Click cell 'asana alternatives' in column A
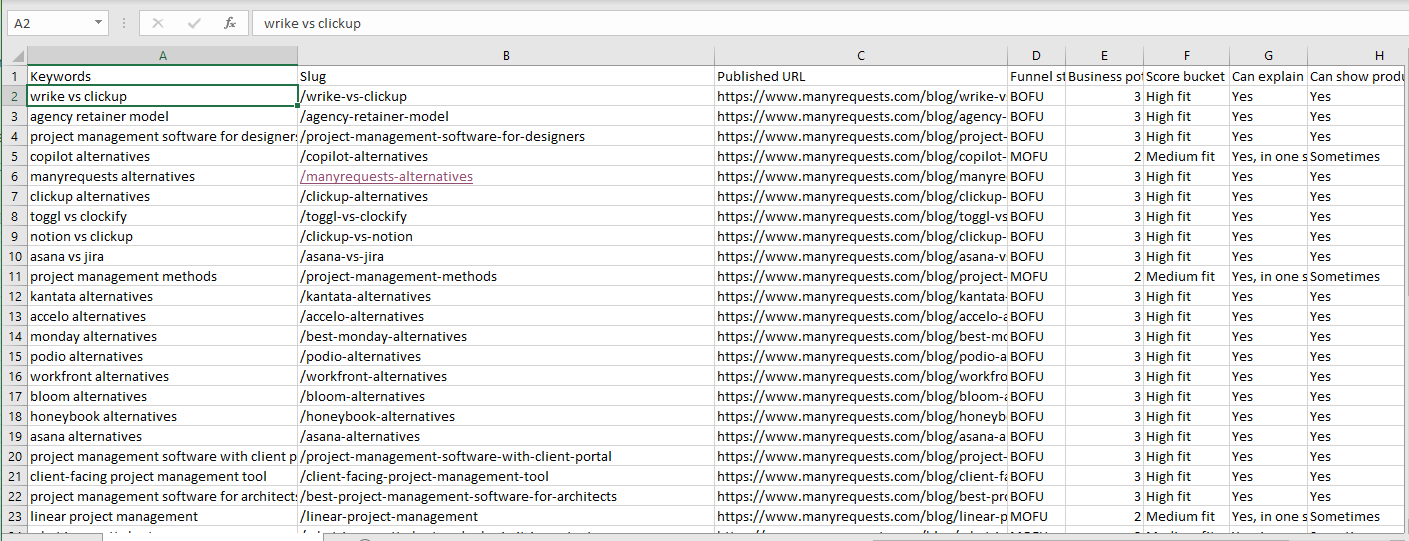 coord(163,436)
